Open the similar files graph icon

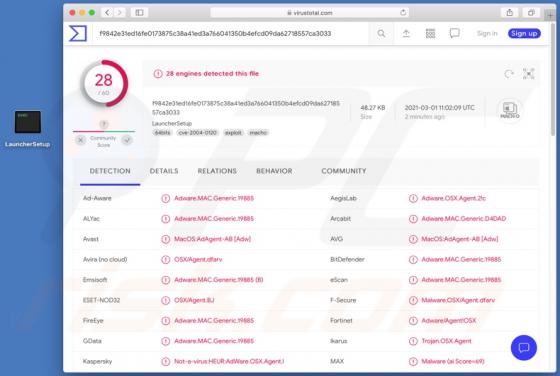pyautogui.click(x=529, y=74)
